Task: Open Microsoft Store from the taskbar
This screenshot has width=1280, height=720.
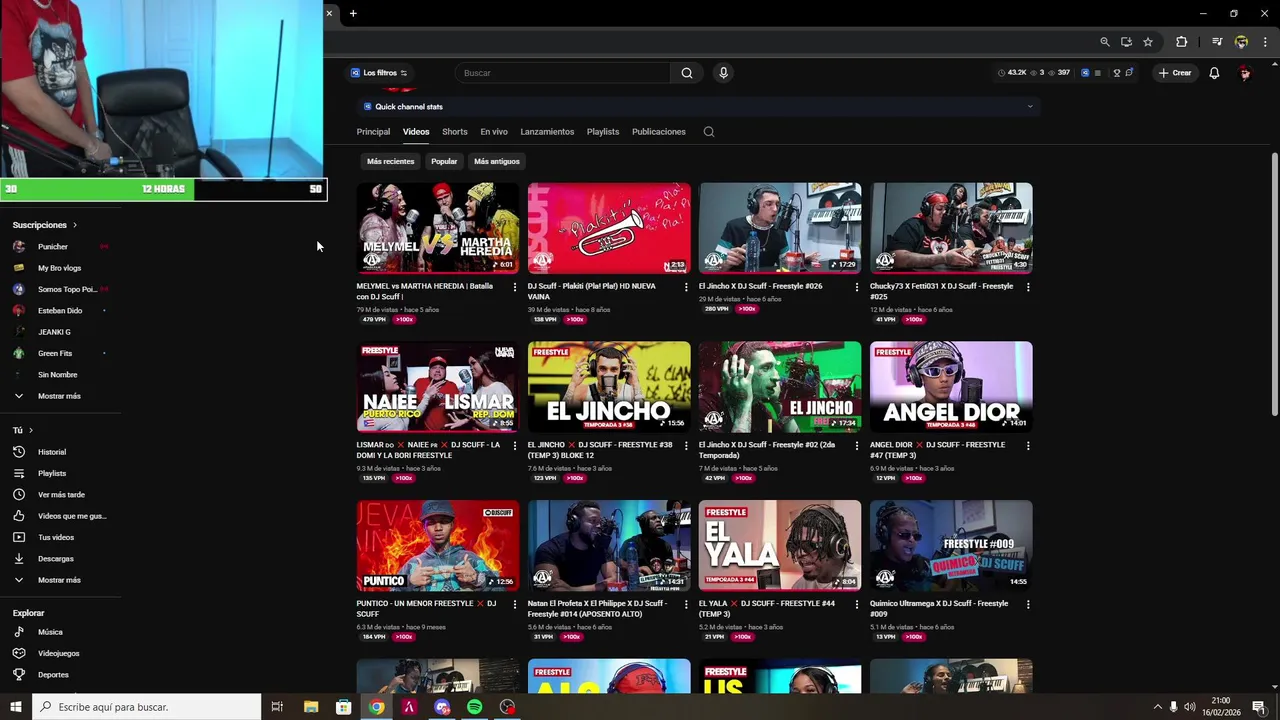Action: [343, 707]
